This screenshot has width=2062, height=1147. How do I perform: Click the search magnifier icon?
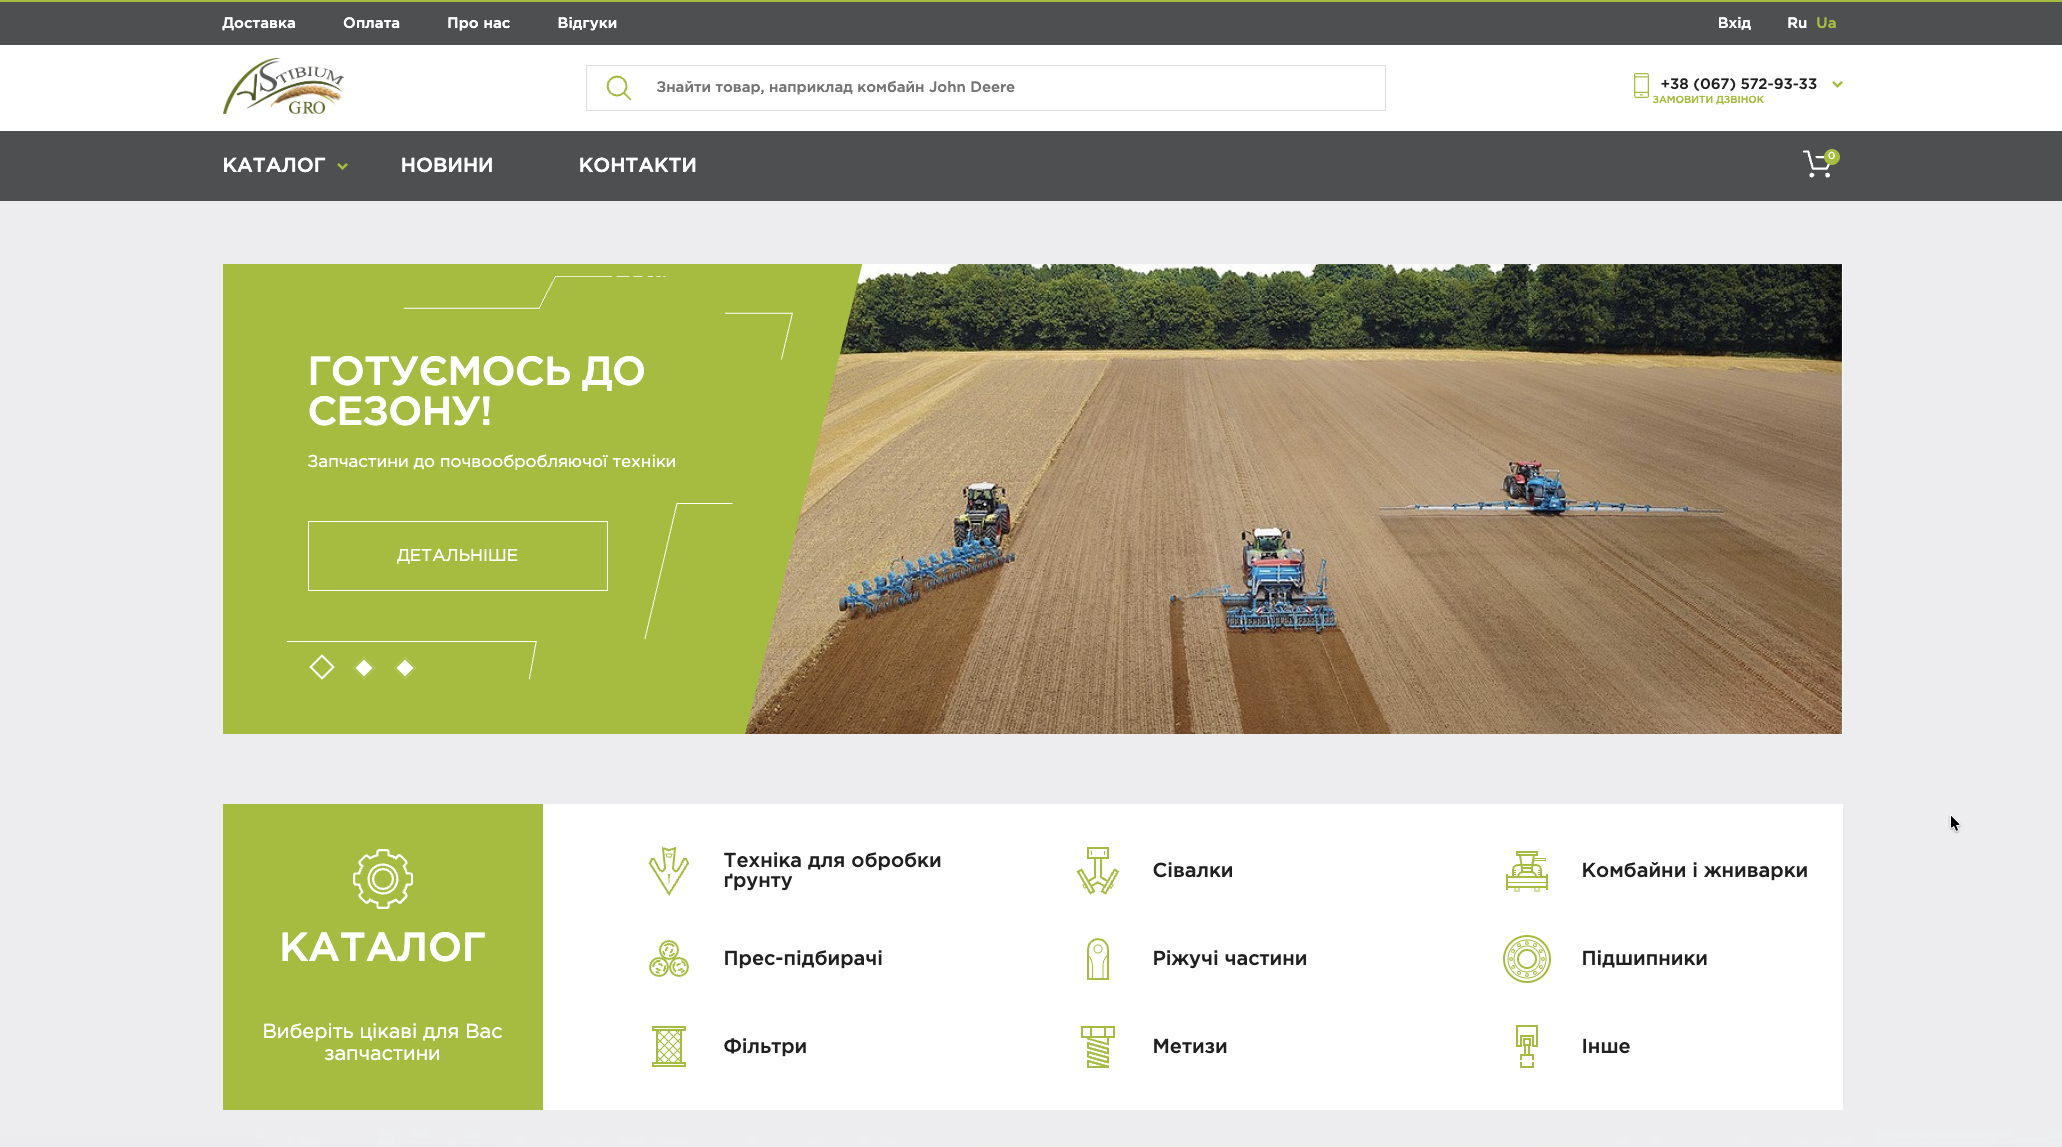coord(619,88)
